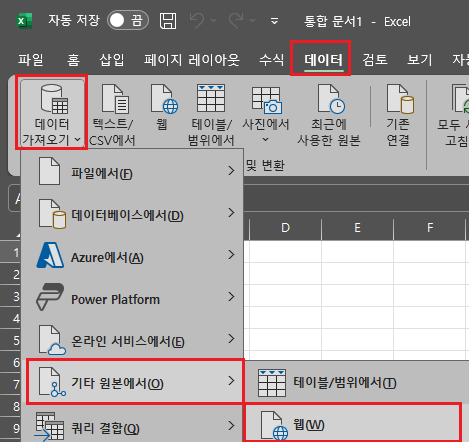Click the 모두 새로 고침 refresh icon
This screenshot has width=469, height=442.
[460, 99]
